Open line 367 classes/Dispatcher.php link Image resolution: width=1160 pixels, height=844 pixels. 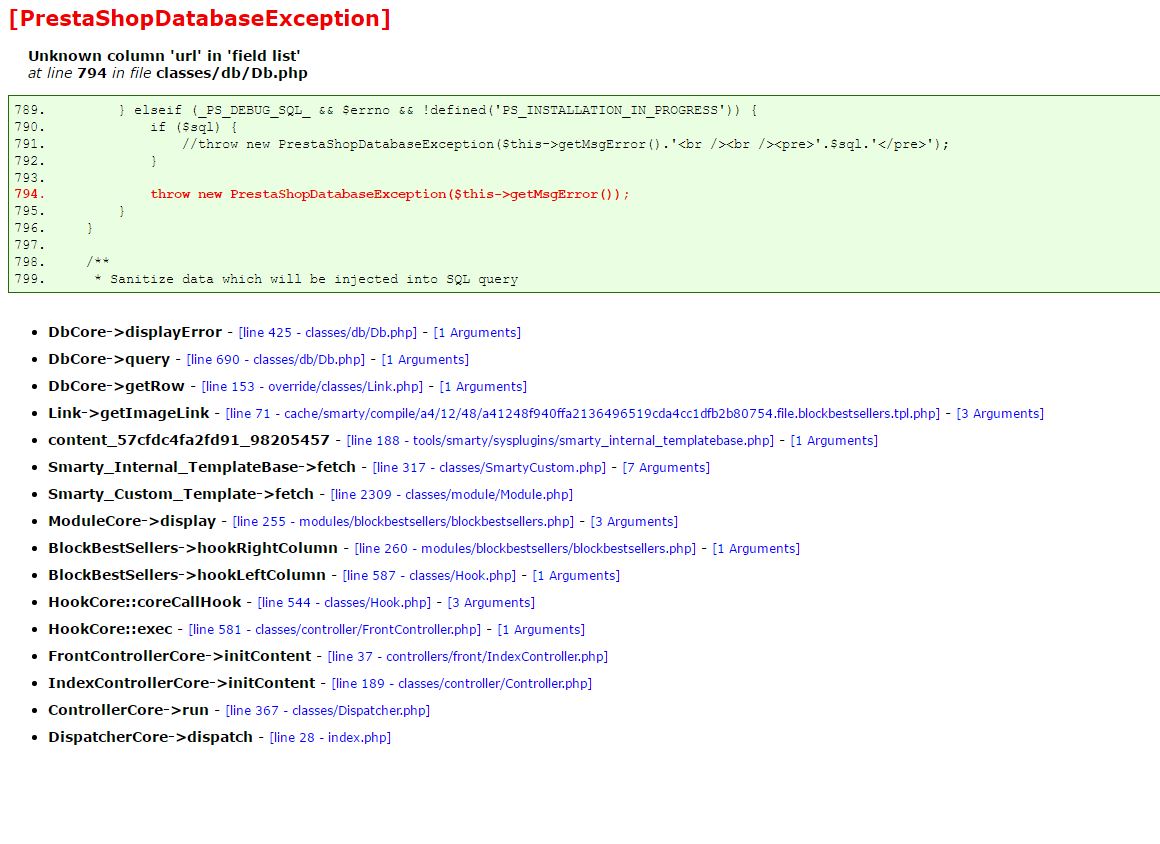point(328,711)
